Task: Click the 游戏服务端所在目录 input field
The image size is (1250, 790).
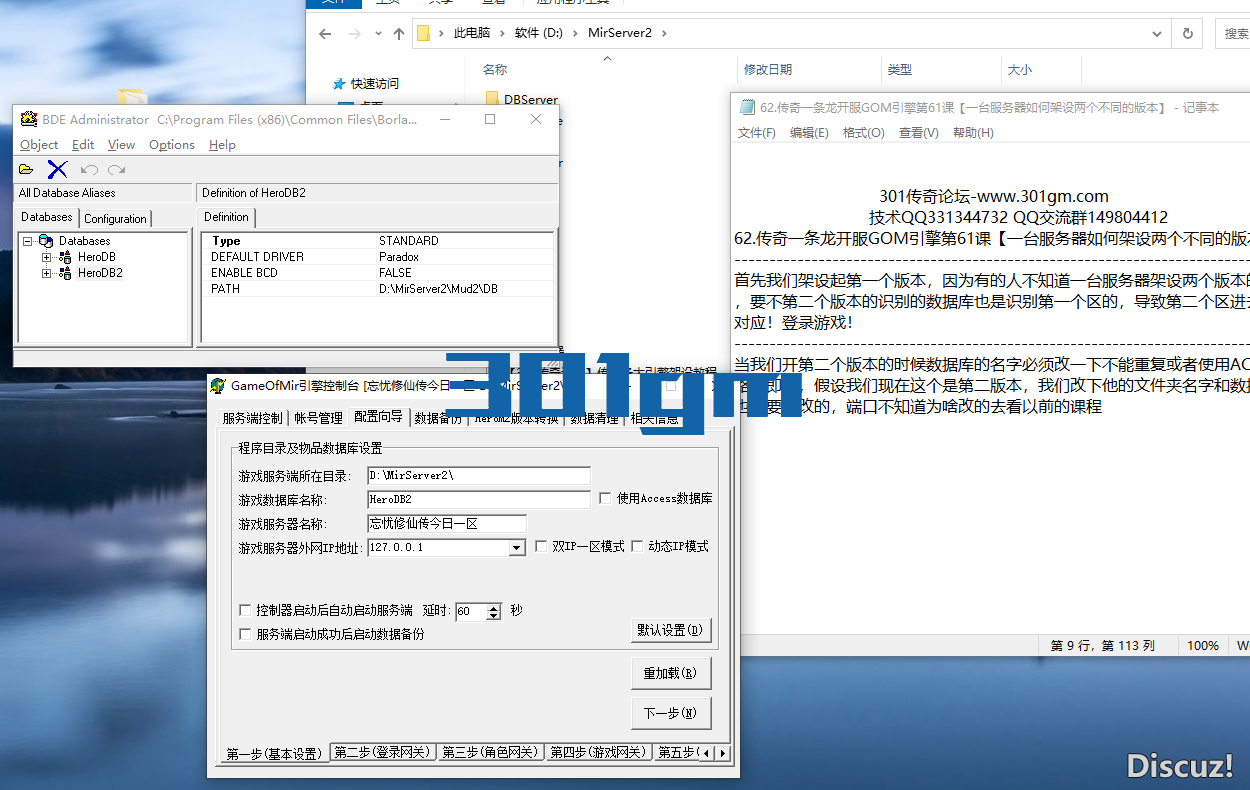Action: coord(478,475)
